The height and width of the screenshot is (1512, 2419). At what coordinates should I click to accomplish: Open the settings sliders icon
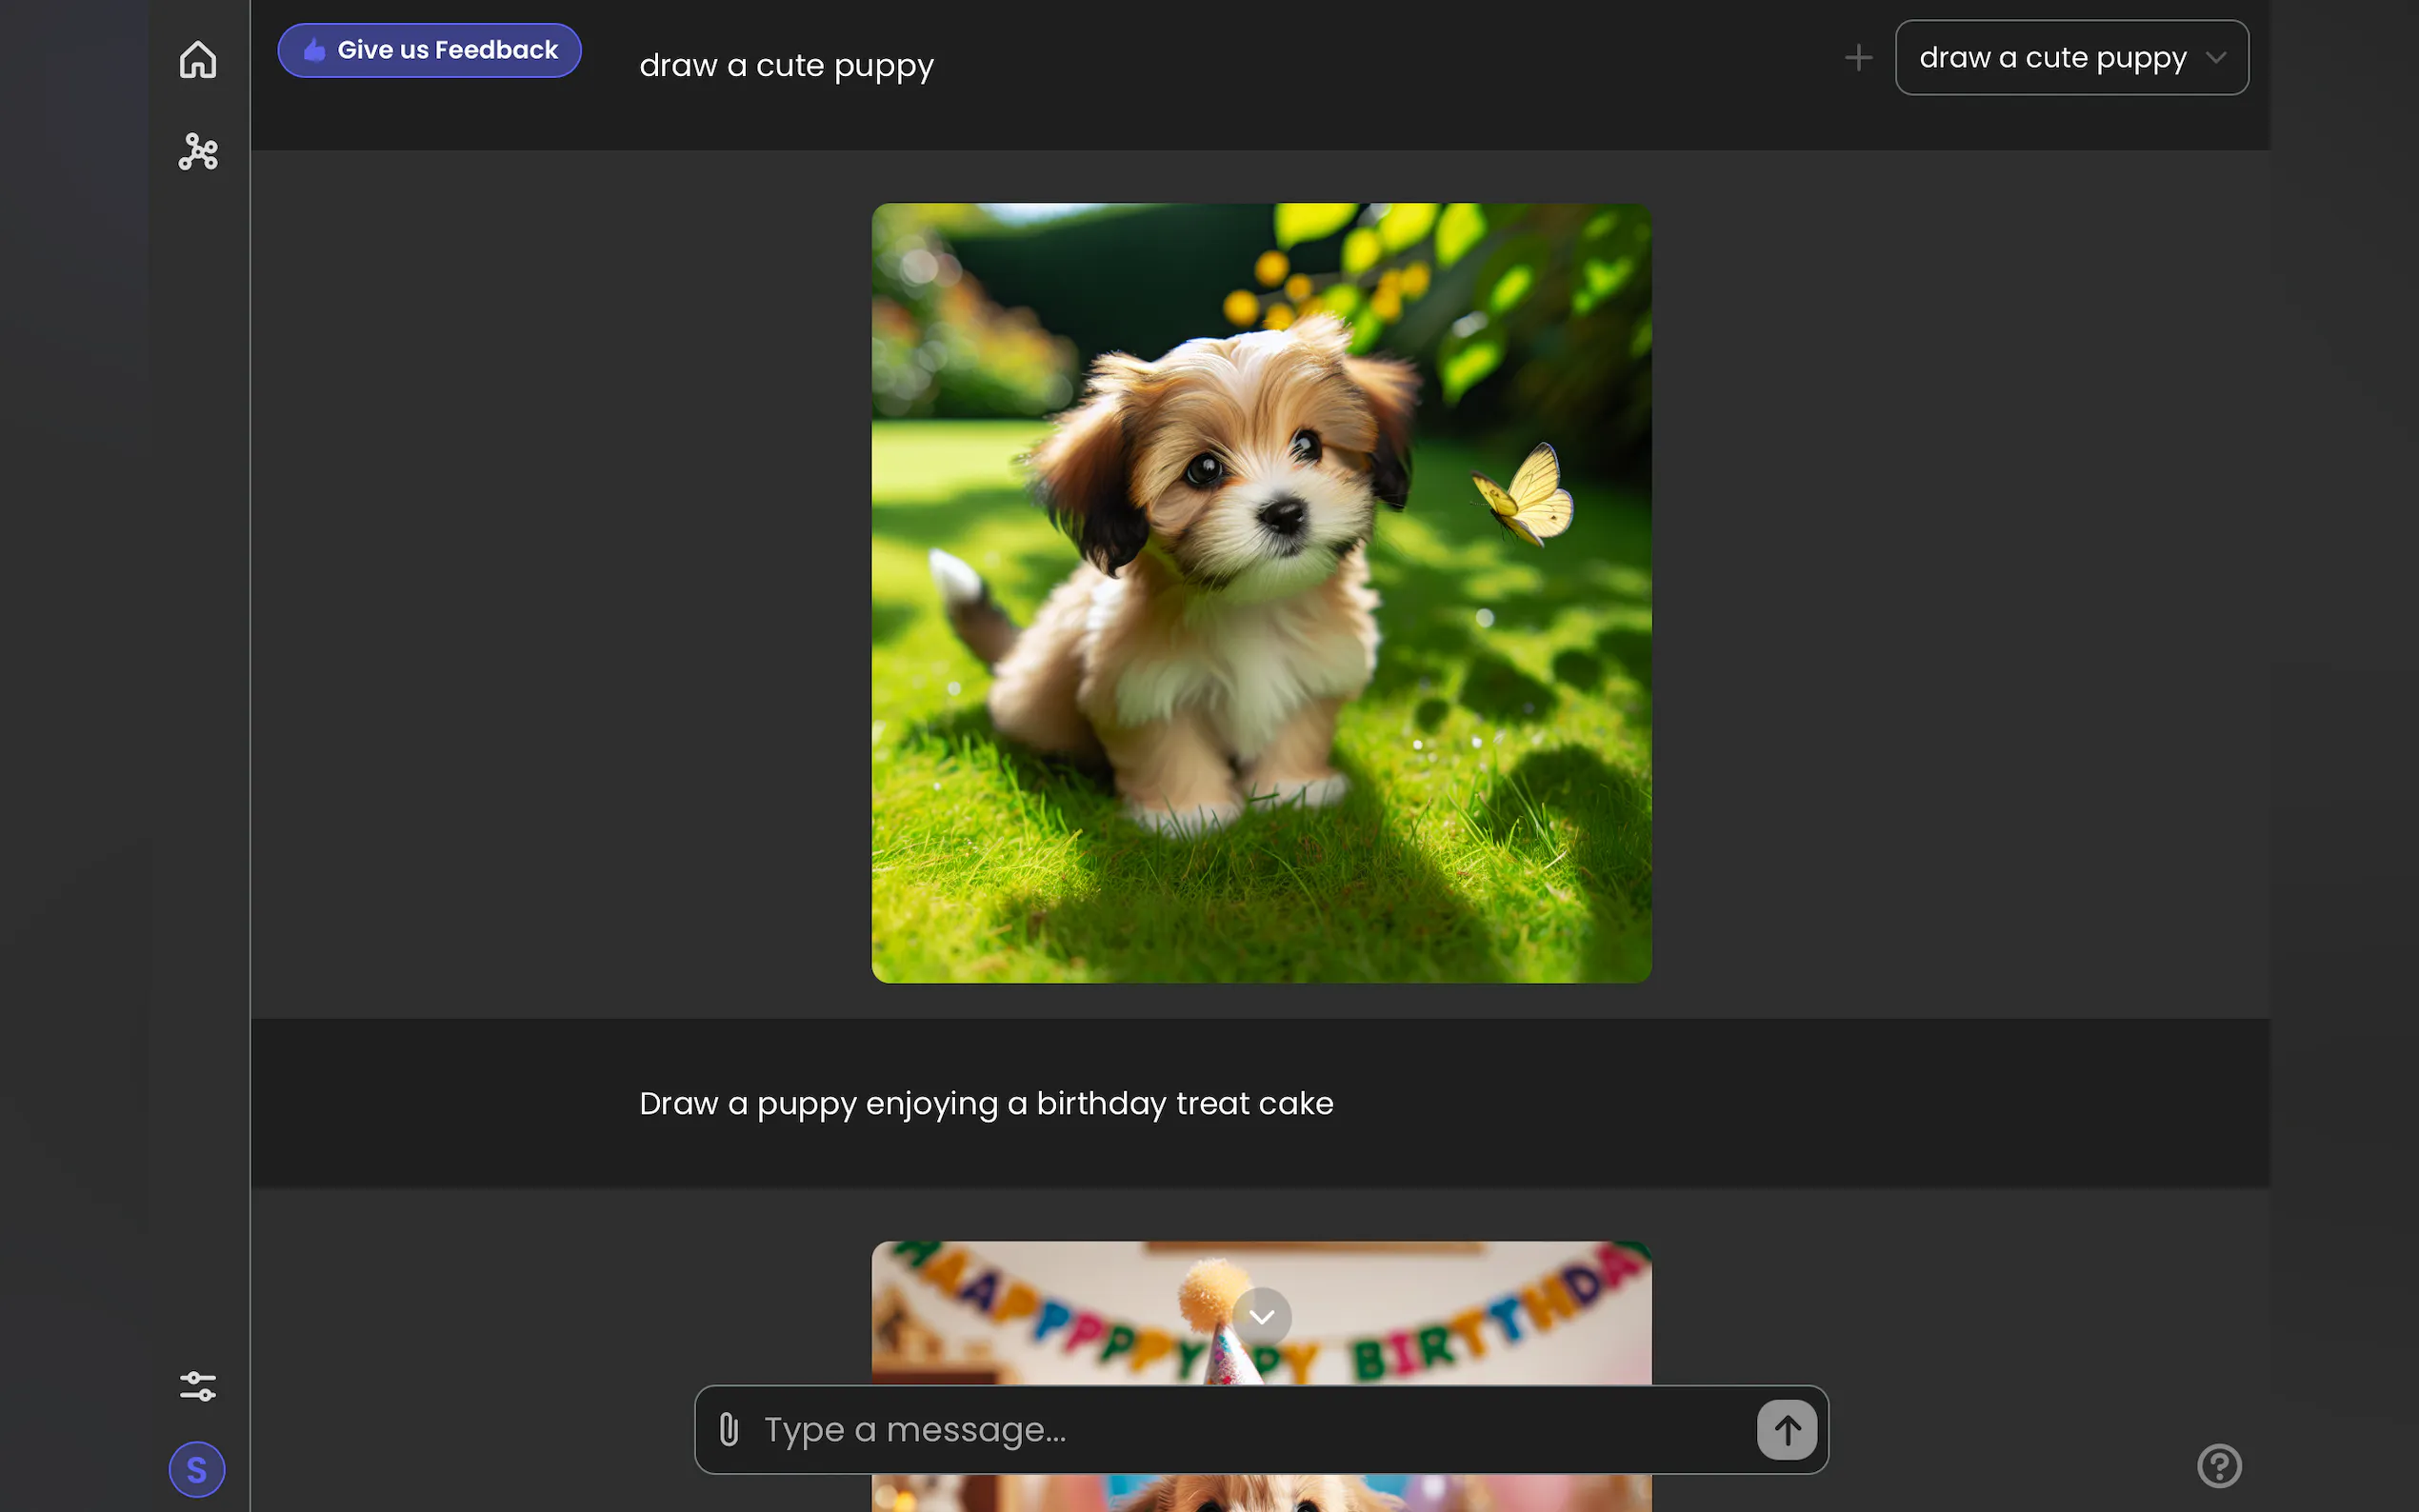tap(198, 1386)
